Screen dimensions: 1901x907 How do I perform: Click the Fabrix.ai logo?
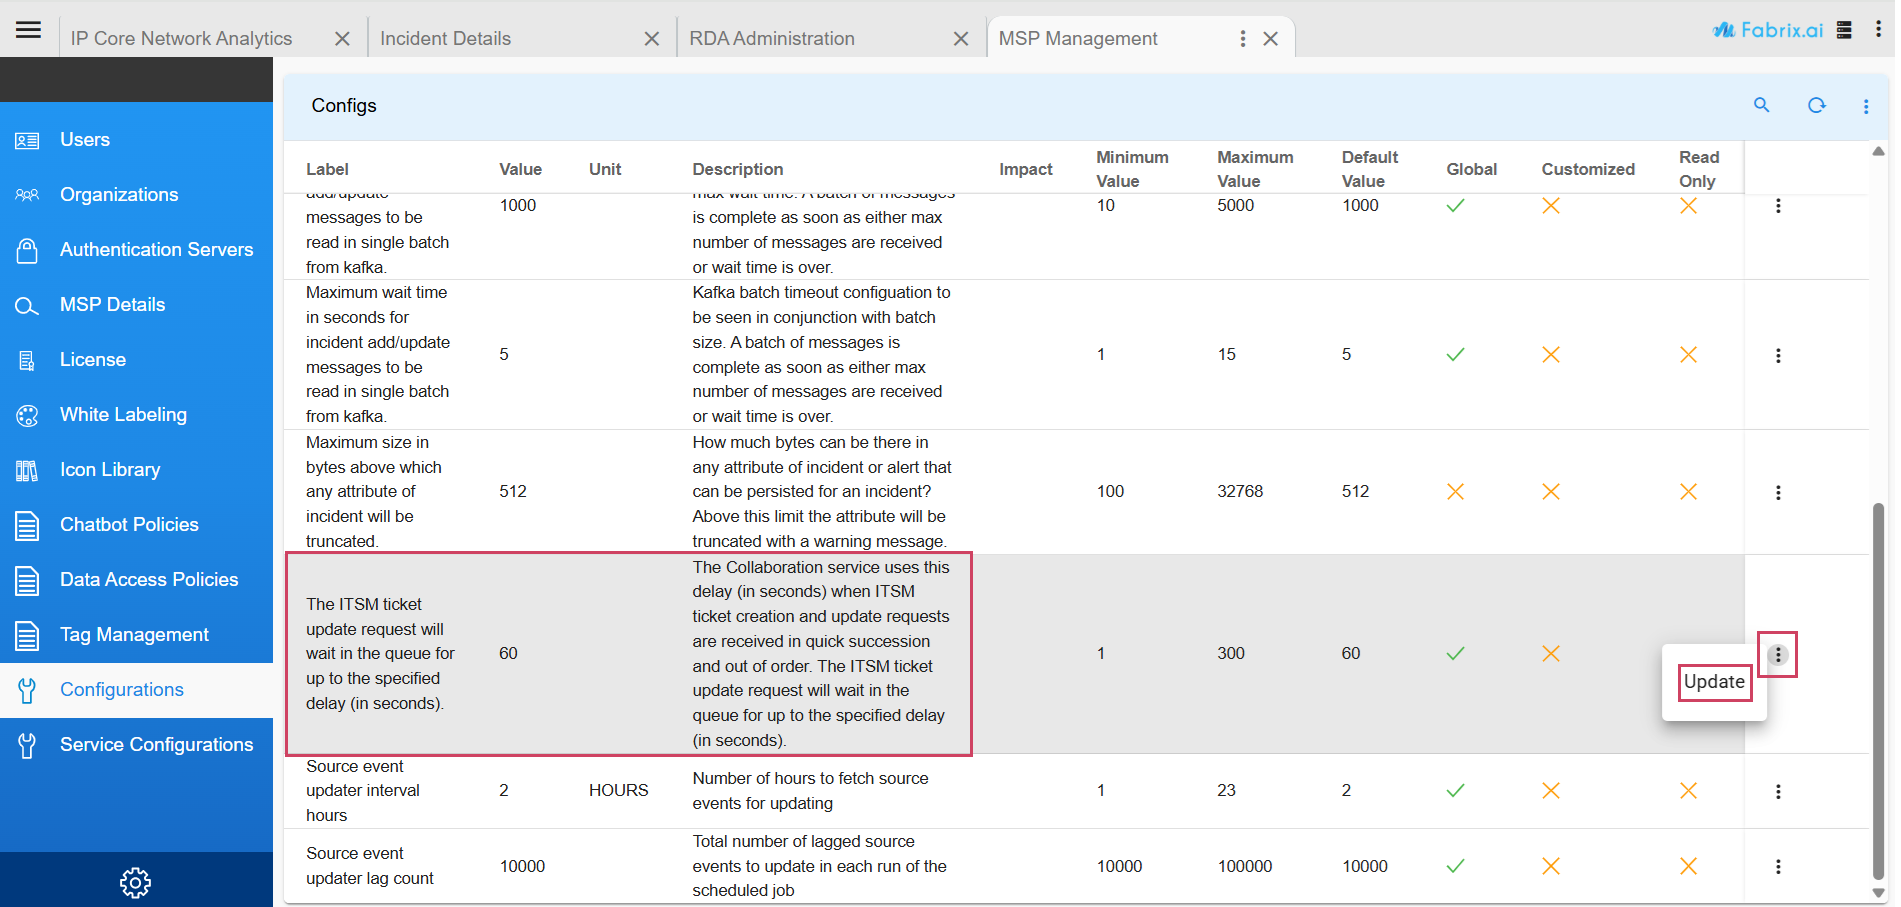coord(1767,30)
